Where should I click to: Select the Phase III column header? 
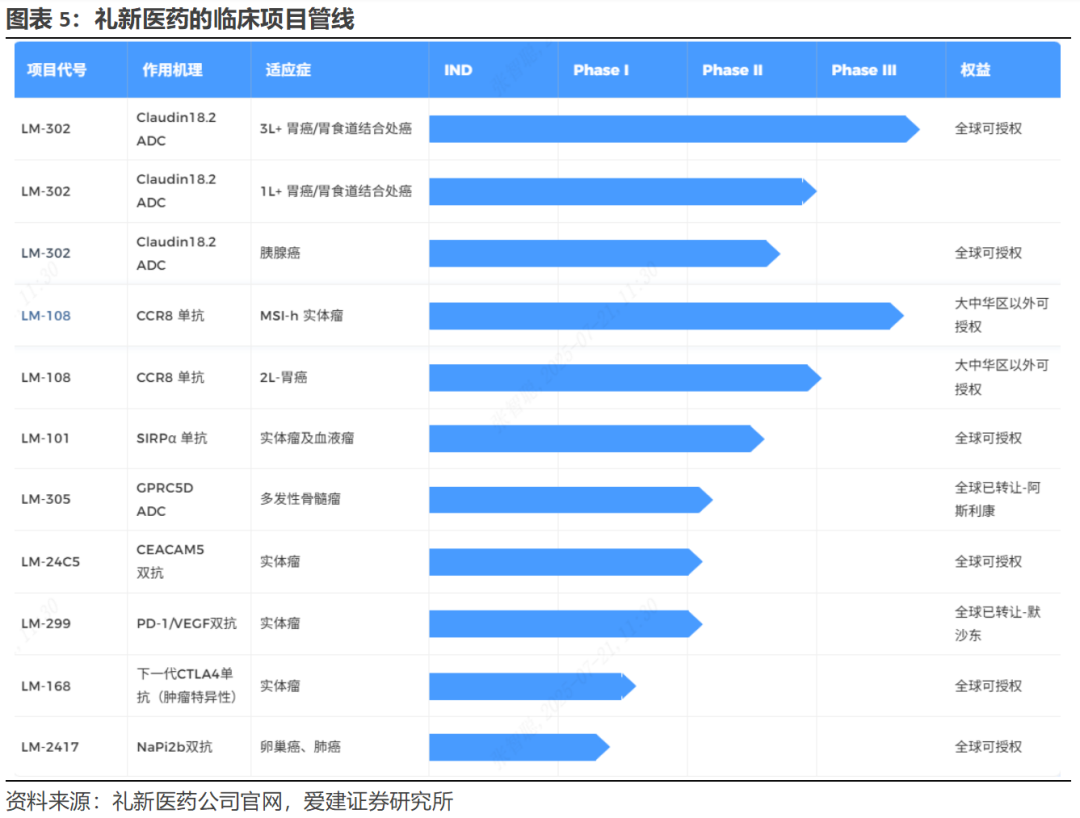click(x=864, y=70)
